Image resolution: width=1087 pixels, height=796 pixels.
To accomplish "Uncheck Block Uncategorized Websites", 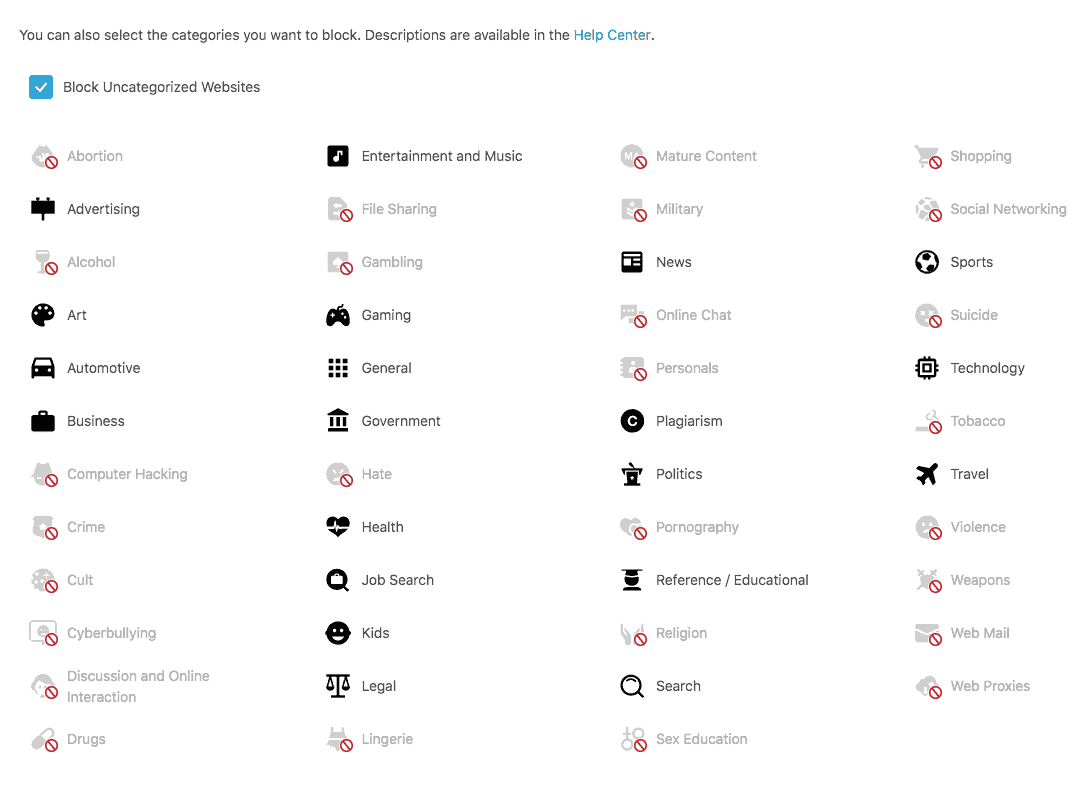I will coord(40,87).
